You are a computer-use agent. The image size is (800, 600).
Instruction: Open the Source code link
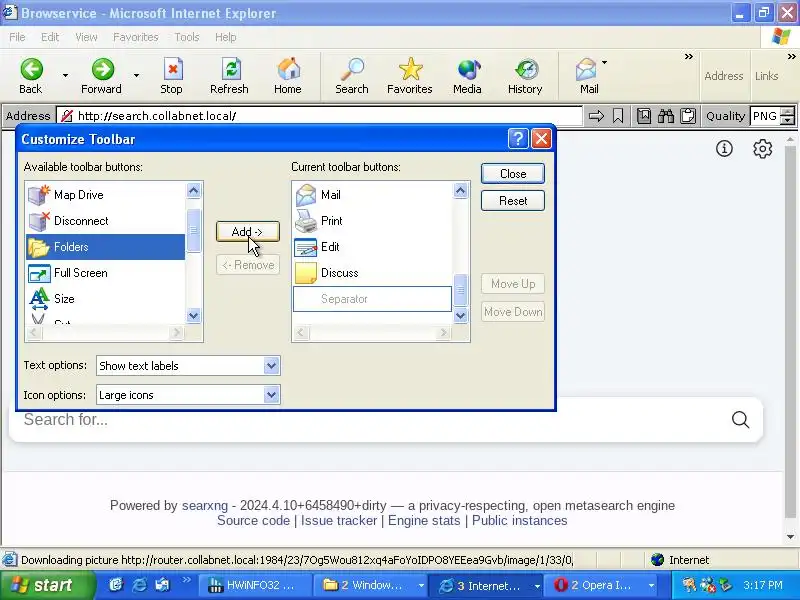click(253, 521)
